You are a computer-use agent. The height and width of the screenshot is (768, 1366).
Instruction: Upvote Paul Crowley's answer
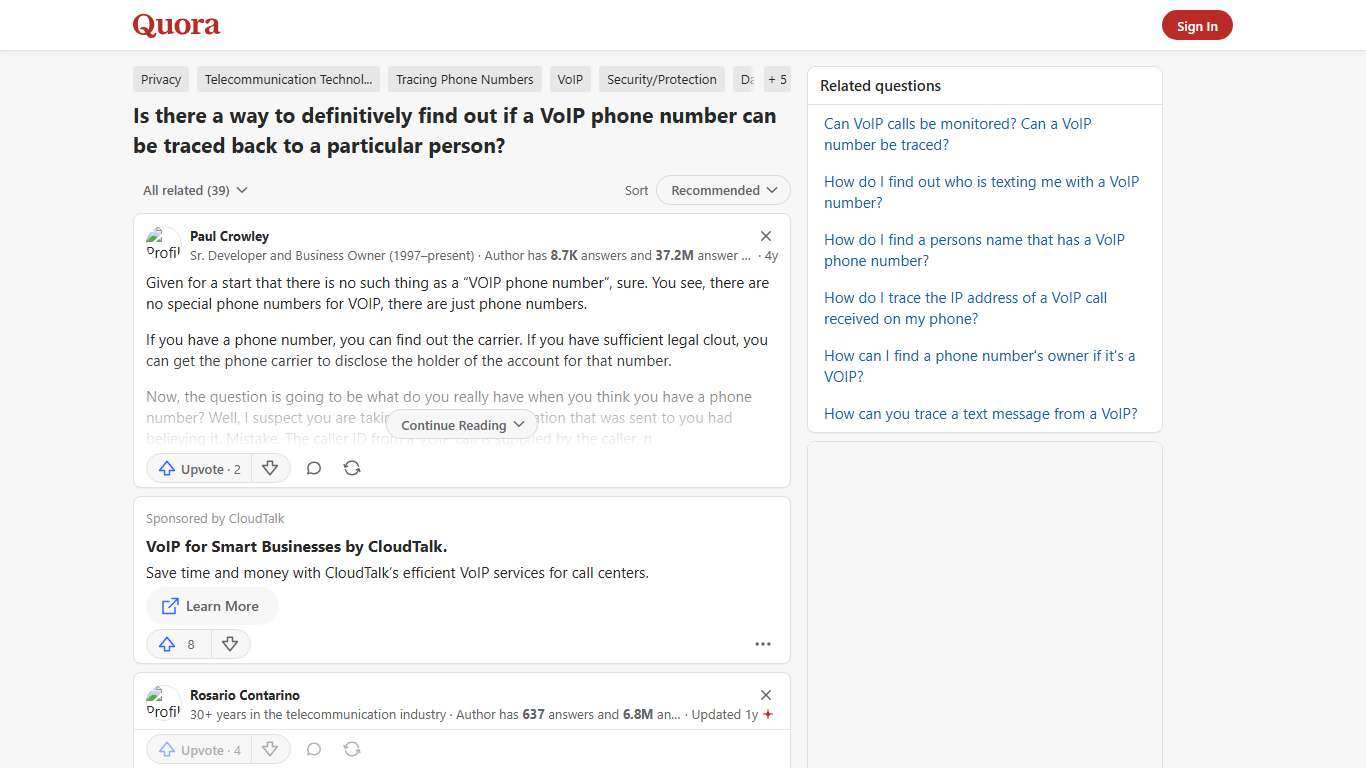pyautogui.click(x=198, y=468)
